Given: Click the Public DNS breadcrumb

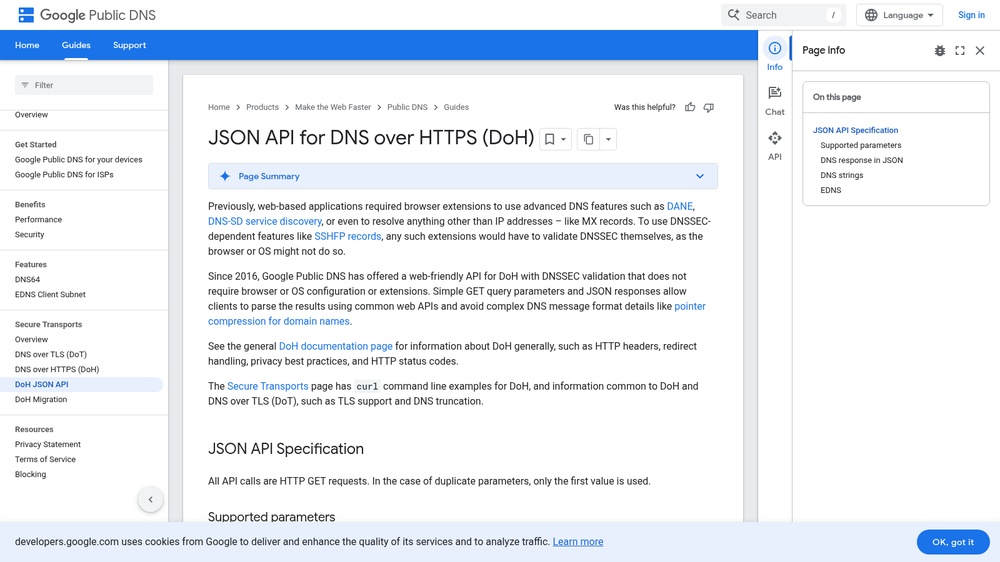Looking at the screenshot, I should [407, 107].
